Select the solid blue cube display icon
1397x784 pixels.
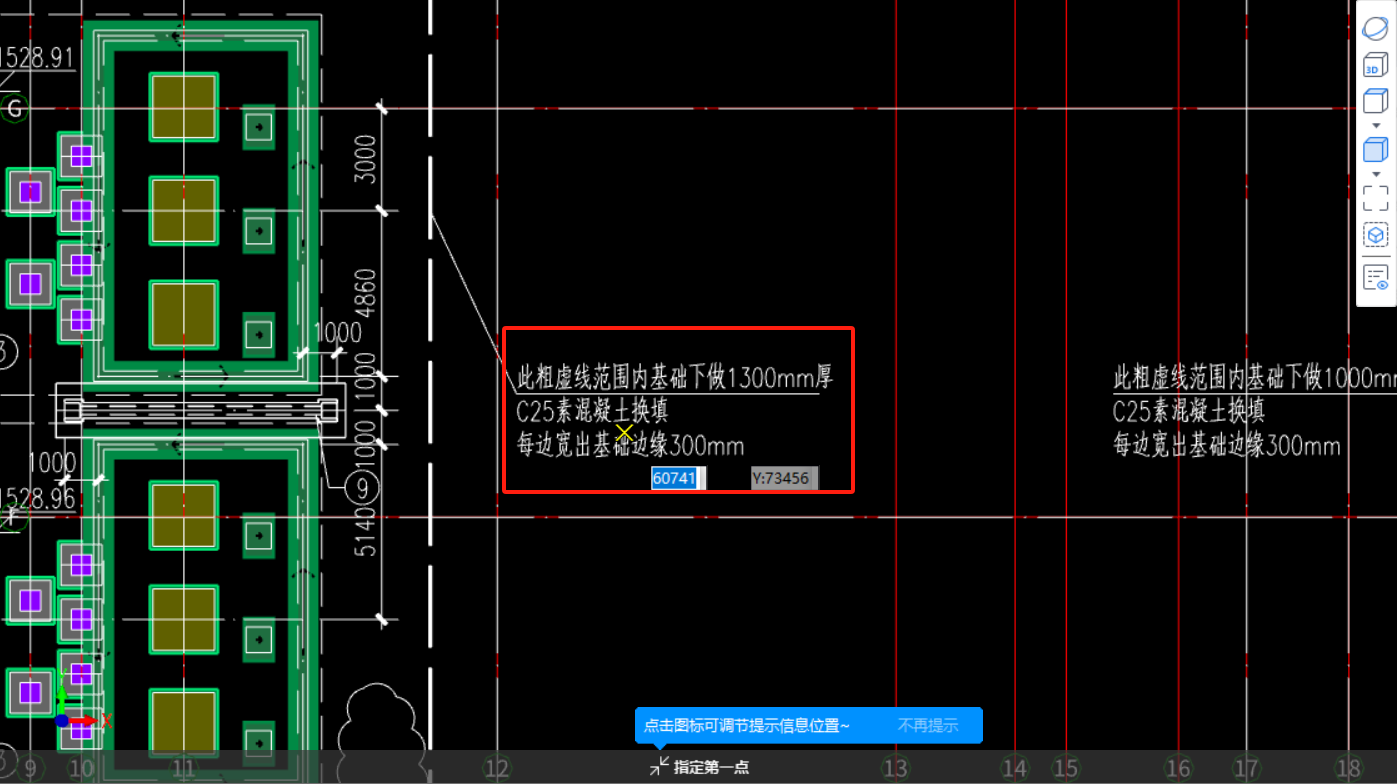pyautogui.click(x=1376, y=151)
